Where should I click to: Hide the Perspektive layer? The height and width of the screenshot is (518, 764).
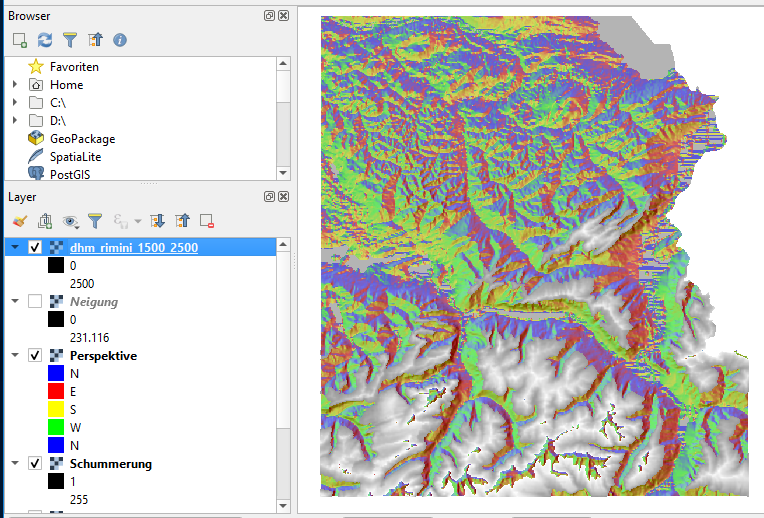(x=36, y=356)
